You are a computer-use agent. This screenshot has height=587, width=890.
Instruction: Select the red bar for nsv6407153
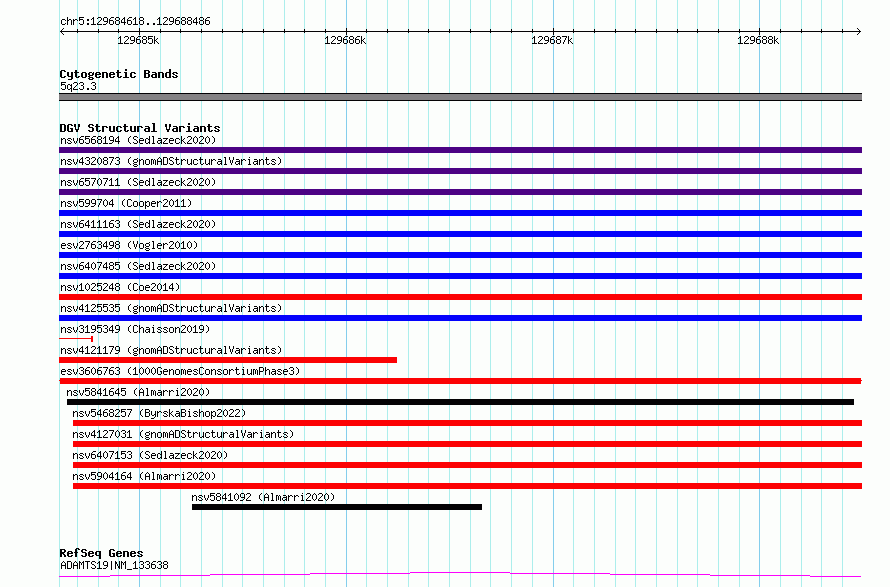[468, 465]
